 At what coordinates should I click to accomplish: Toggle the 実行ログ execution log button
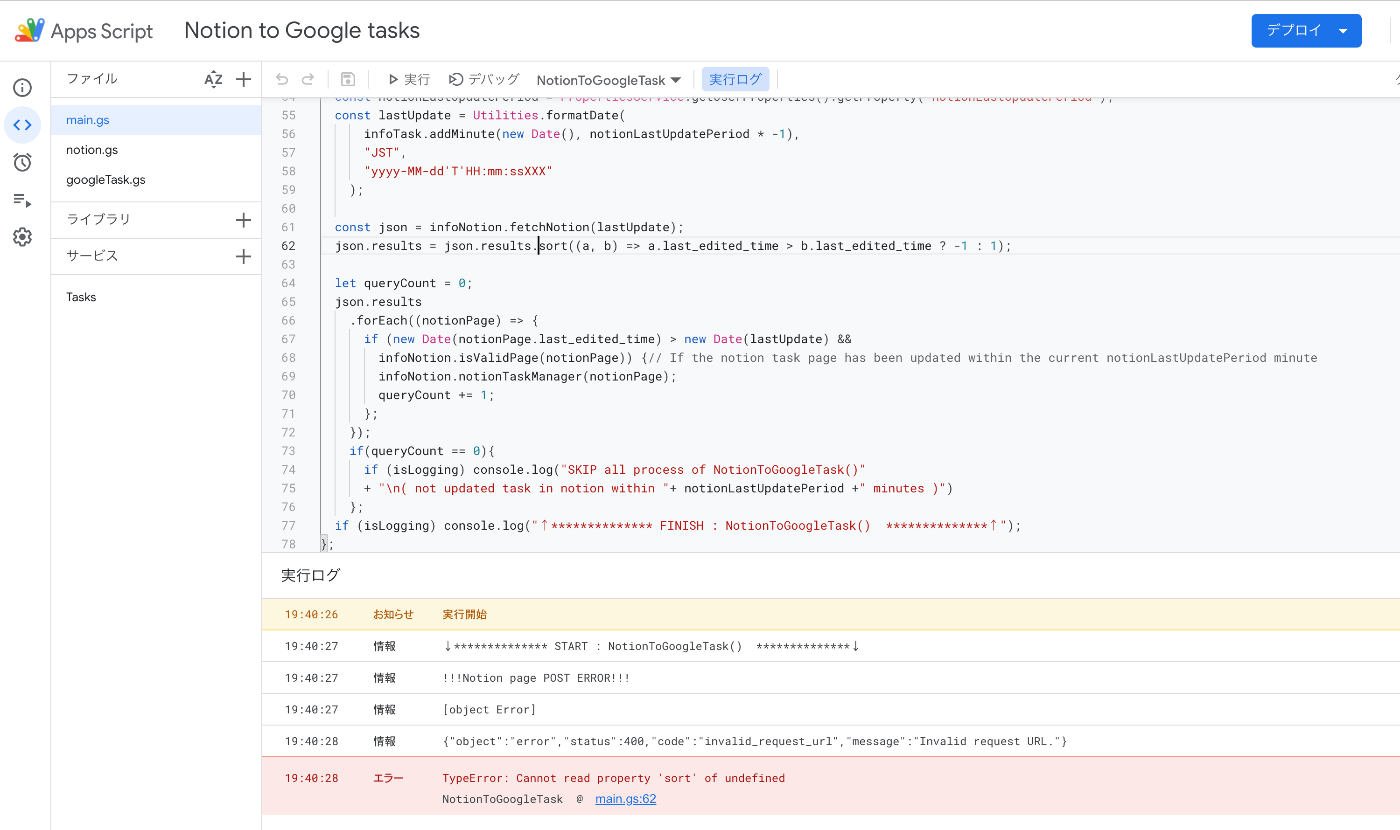pyautogui.click(x=735, y=80)
